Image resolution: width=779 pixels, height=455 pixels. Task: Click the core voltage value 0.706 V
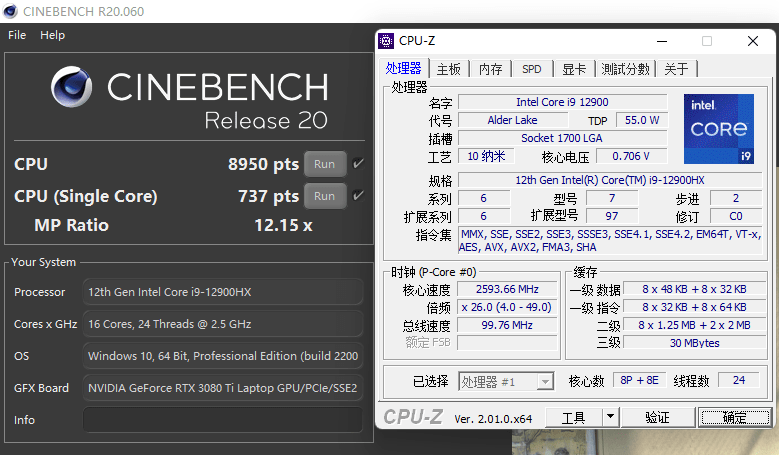pos(631,156)
